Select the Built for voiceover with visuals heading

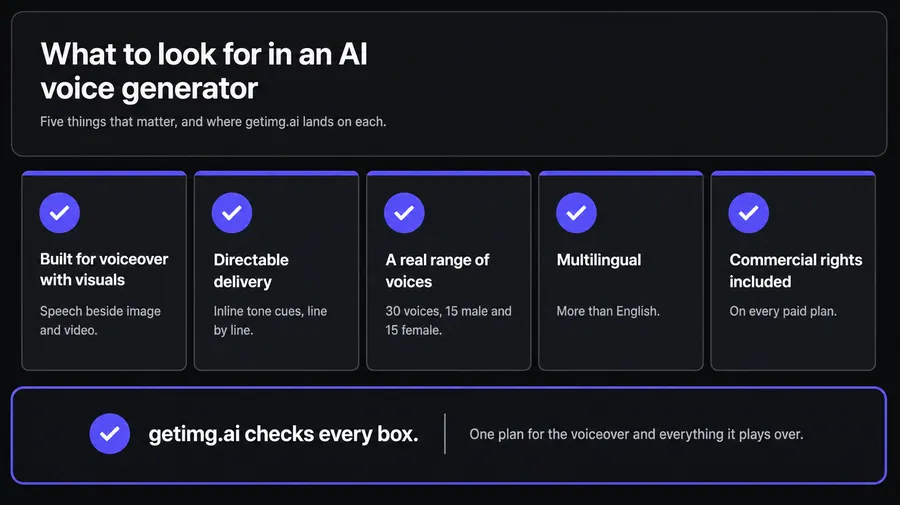pyautogui.click(x=104, y=270)
